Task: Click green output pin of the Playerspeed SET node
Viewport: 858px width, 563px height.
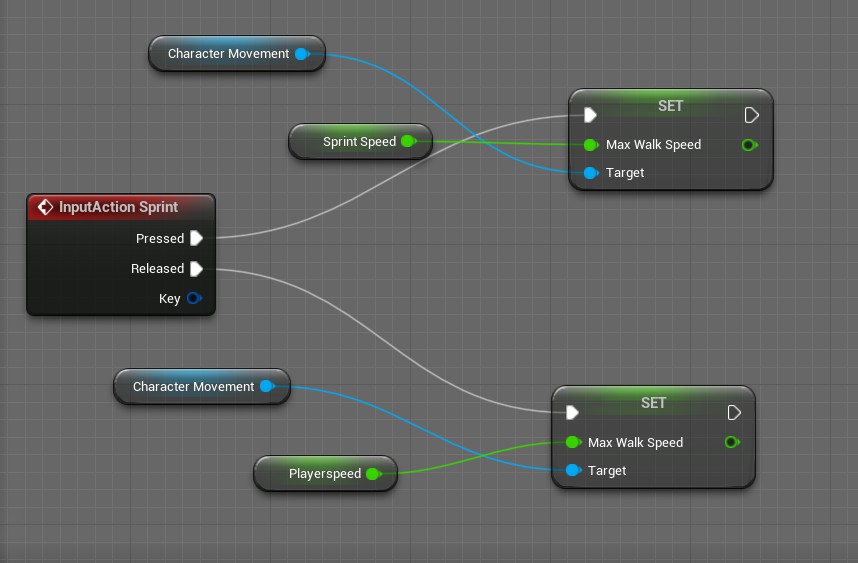Action: [732, 442]
